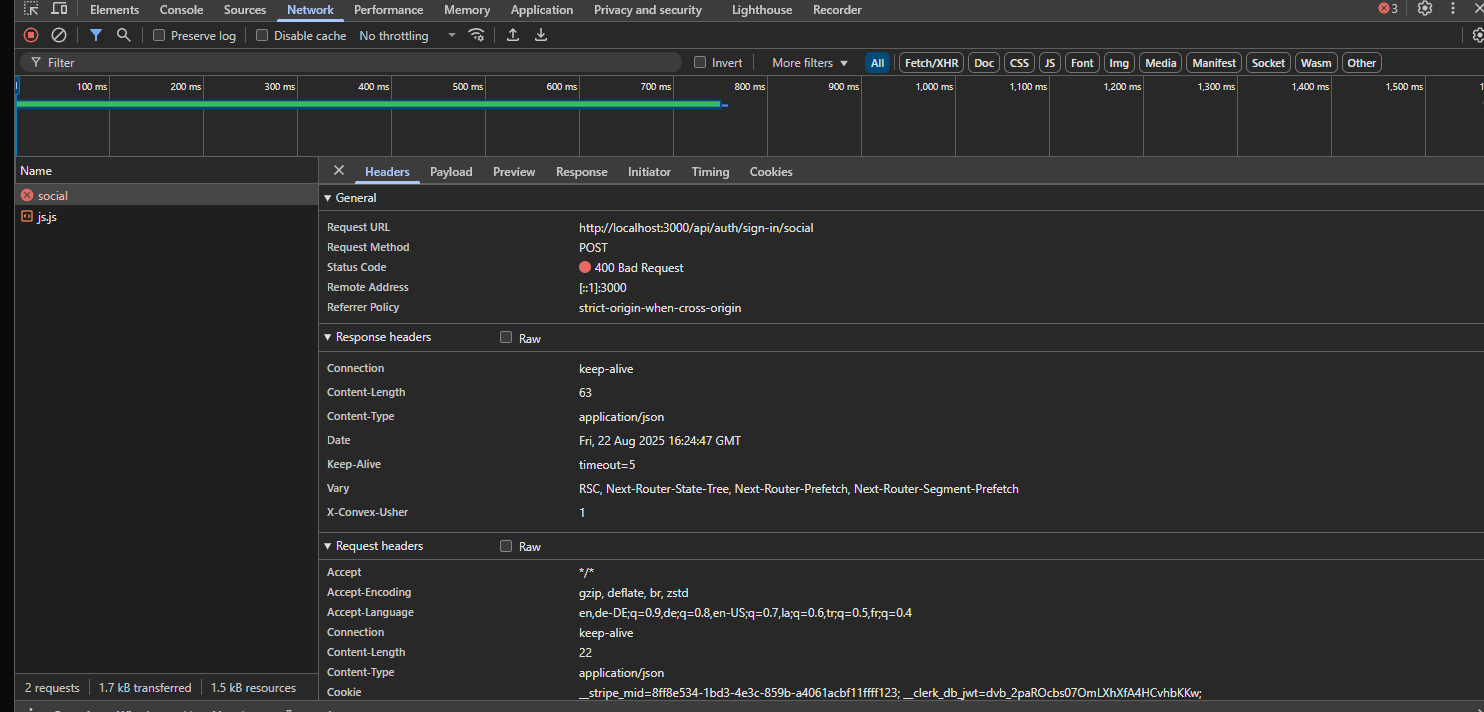
Task: Close the request details pane
Action: click(339, 171)
